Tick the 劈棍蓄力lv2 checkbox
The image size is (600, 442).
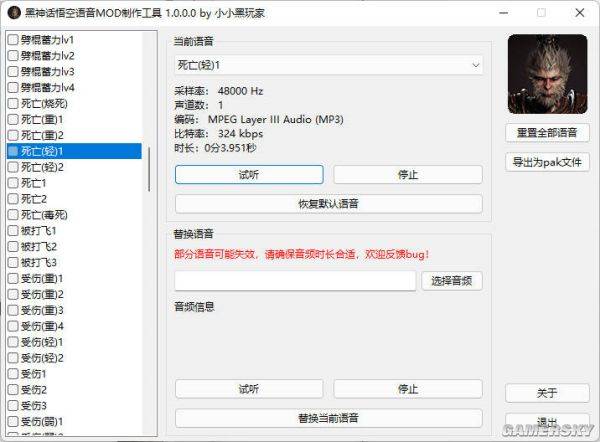point(13,56)
